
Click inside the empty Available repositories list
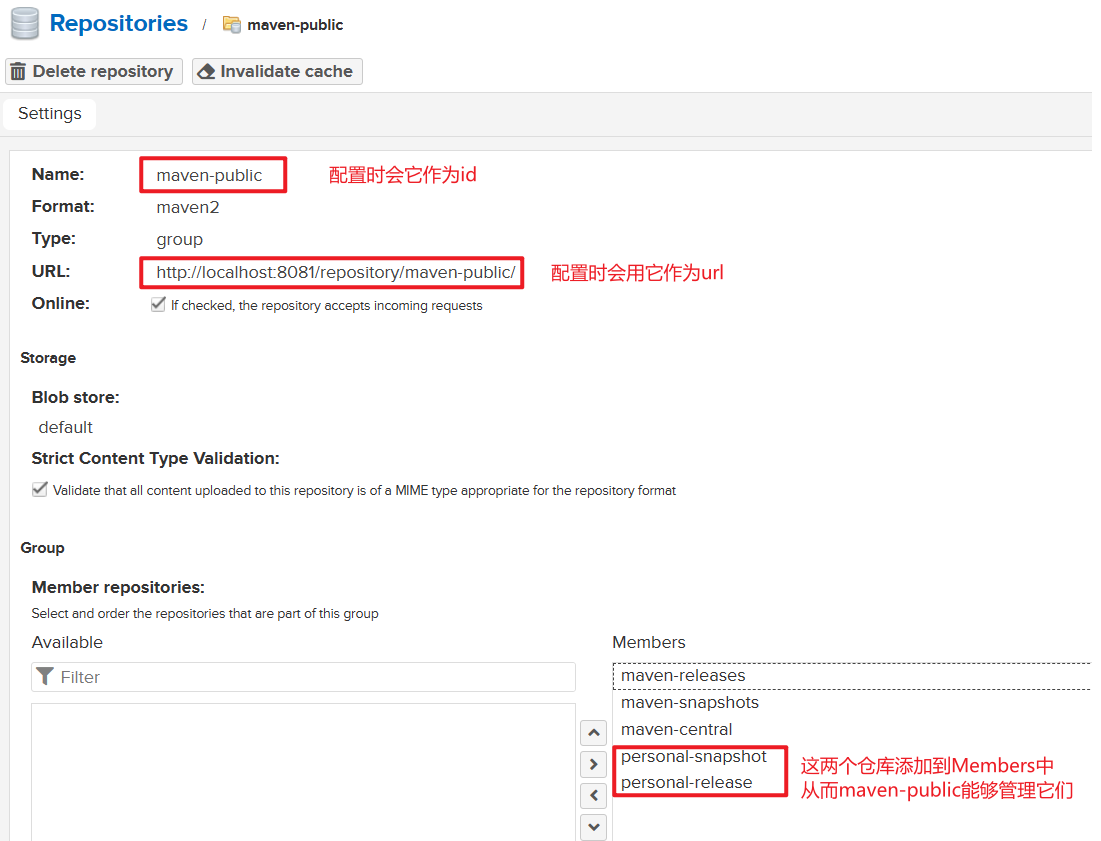pos(303,772)
